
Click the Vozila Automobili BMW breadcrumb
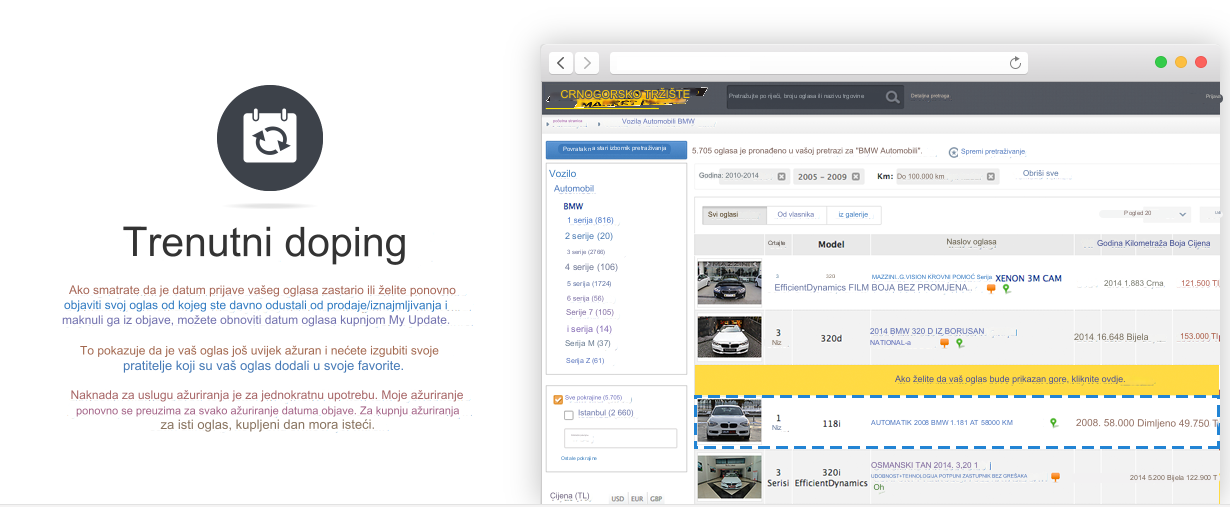pos(658,121)
